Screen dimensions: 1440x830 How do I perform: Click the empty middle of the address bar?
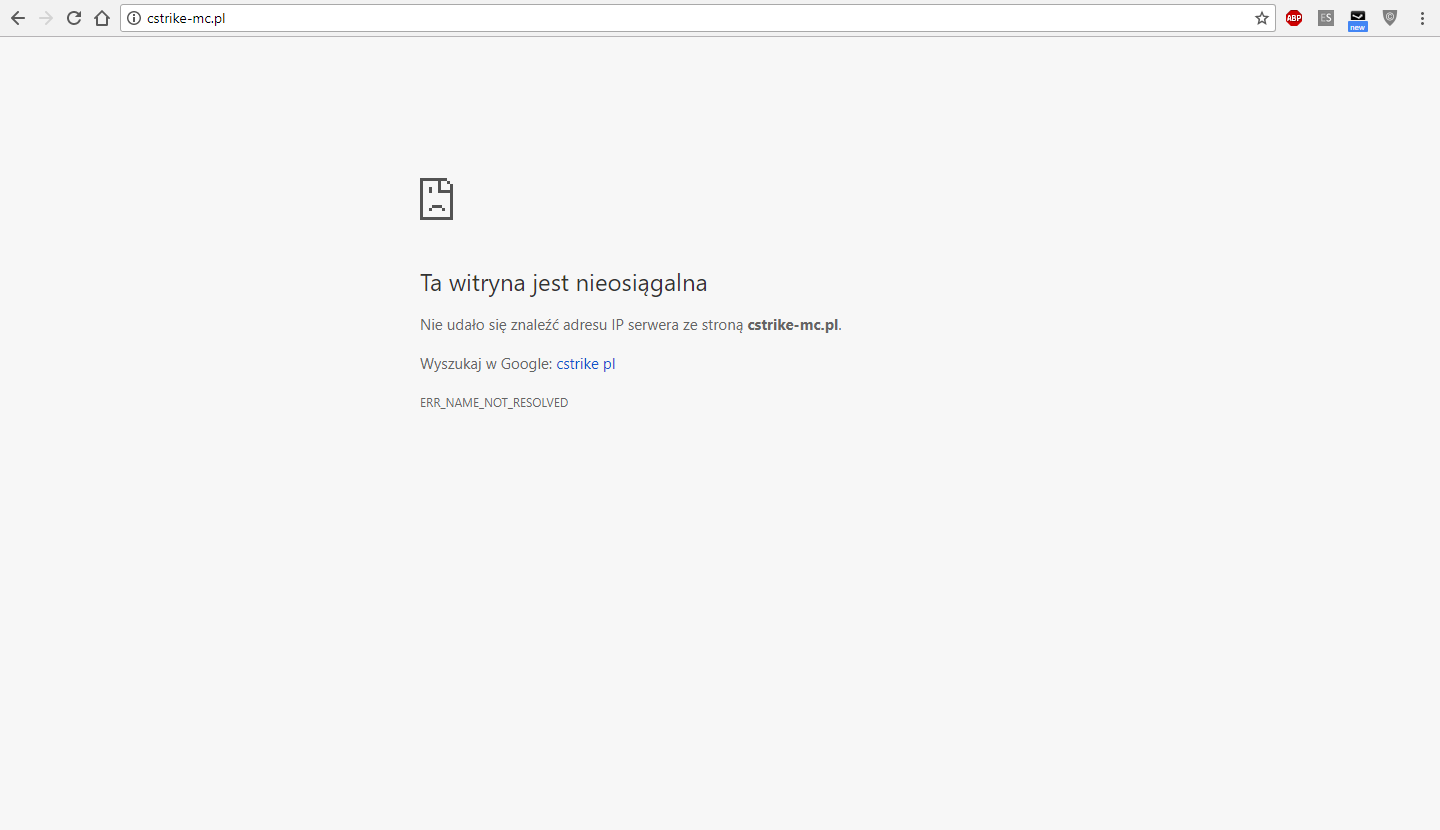click(x=700, y=18)
